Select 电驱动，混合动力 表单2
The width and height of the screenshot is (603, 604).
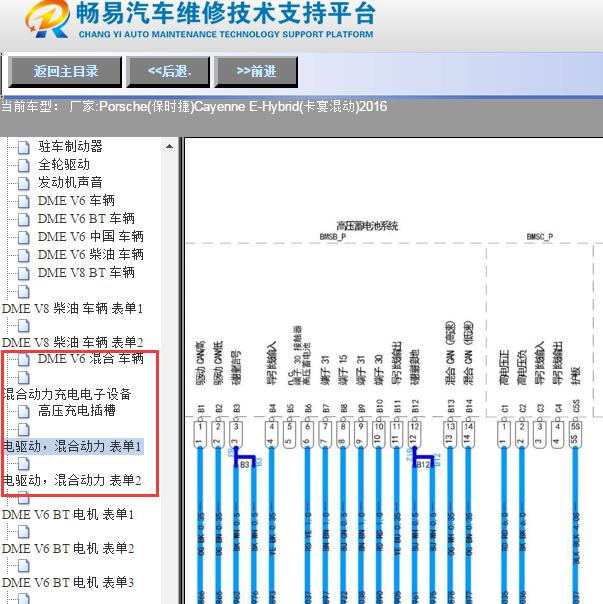72,480
